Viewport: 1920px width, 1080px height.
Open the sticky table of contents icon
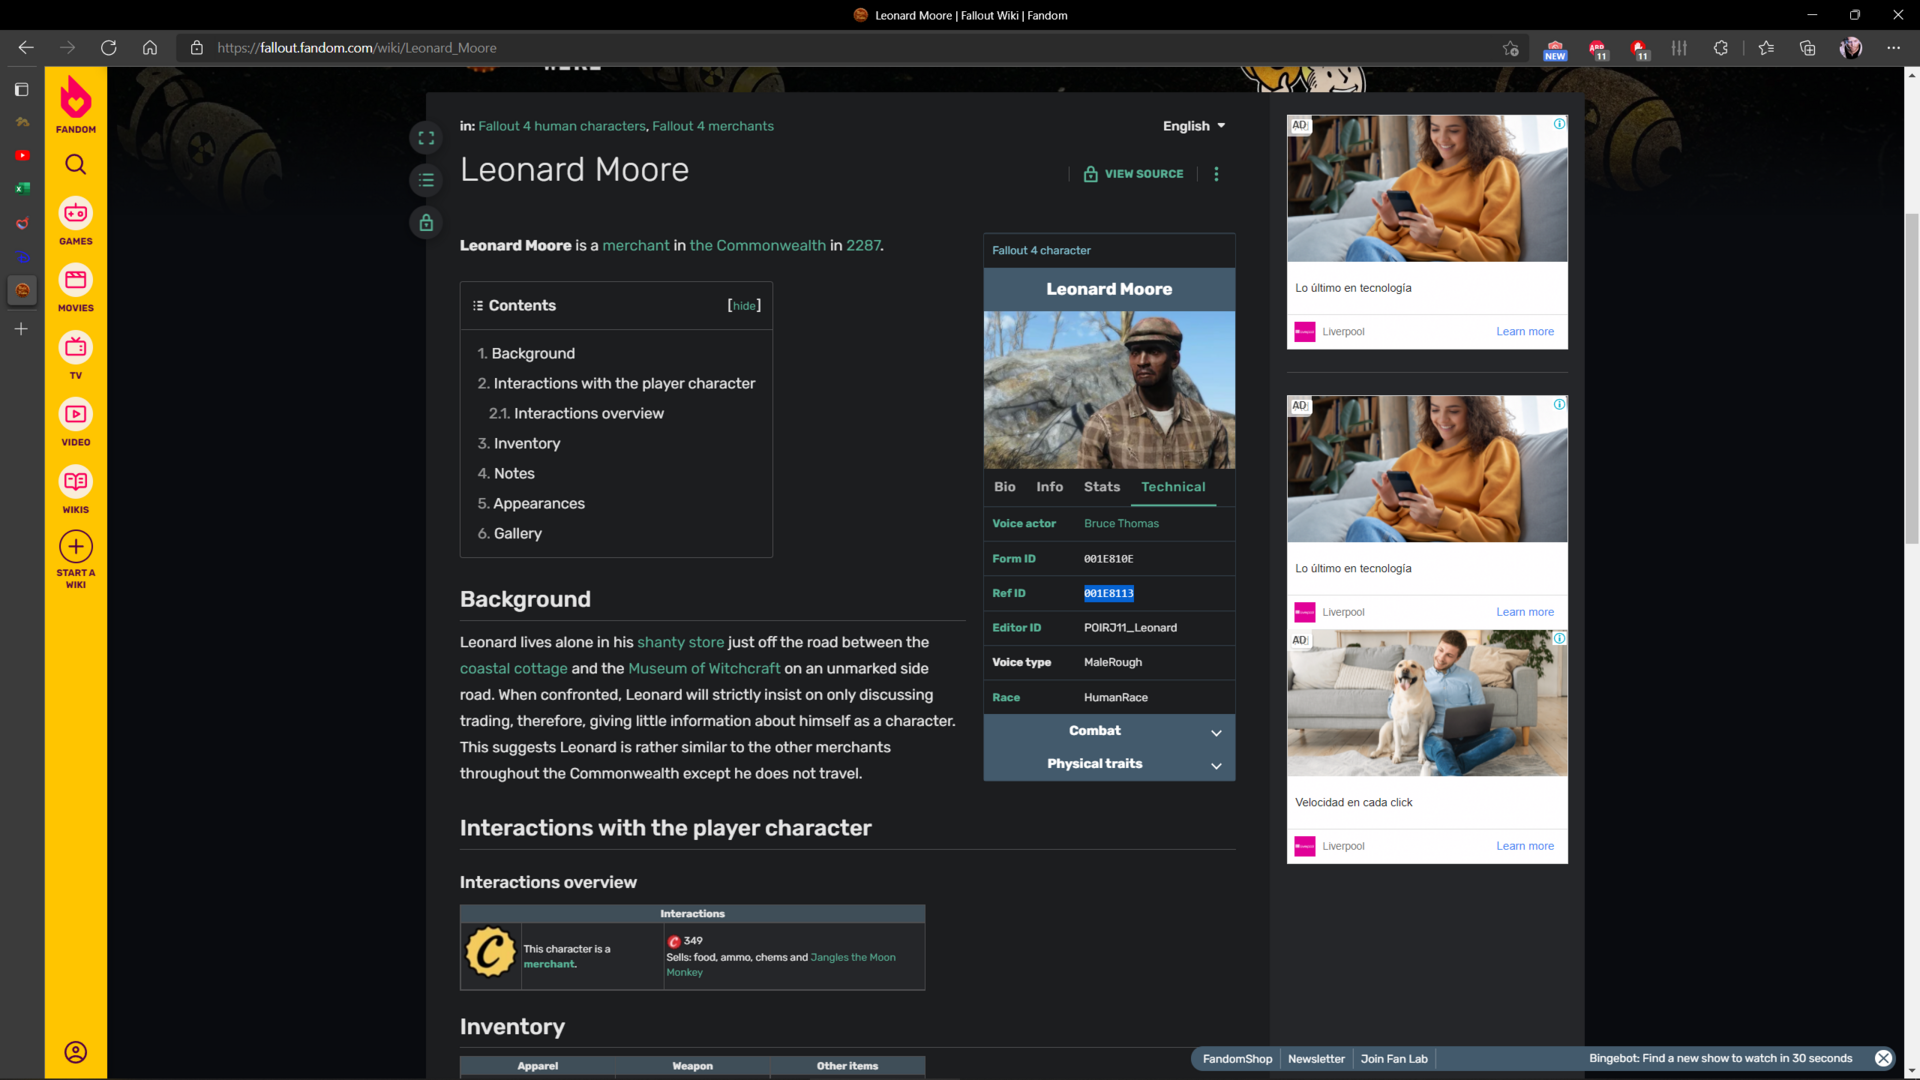(x=426, y=180)
